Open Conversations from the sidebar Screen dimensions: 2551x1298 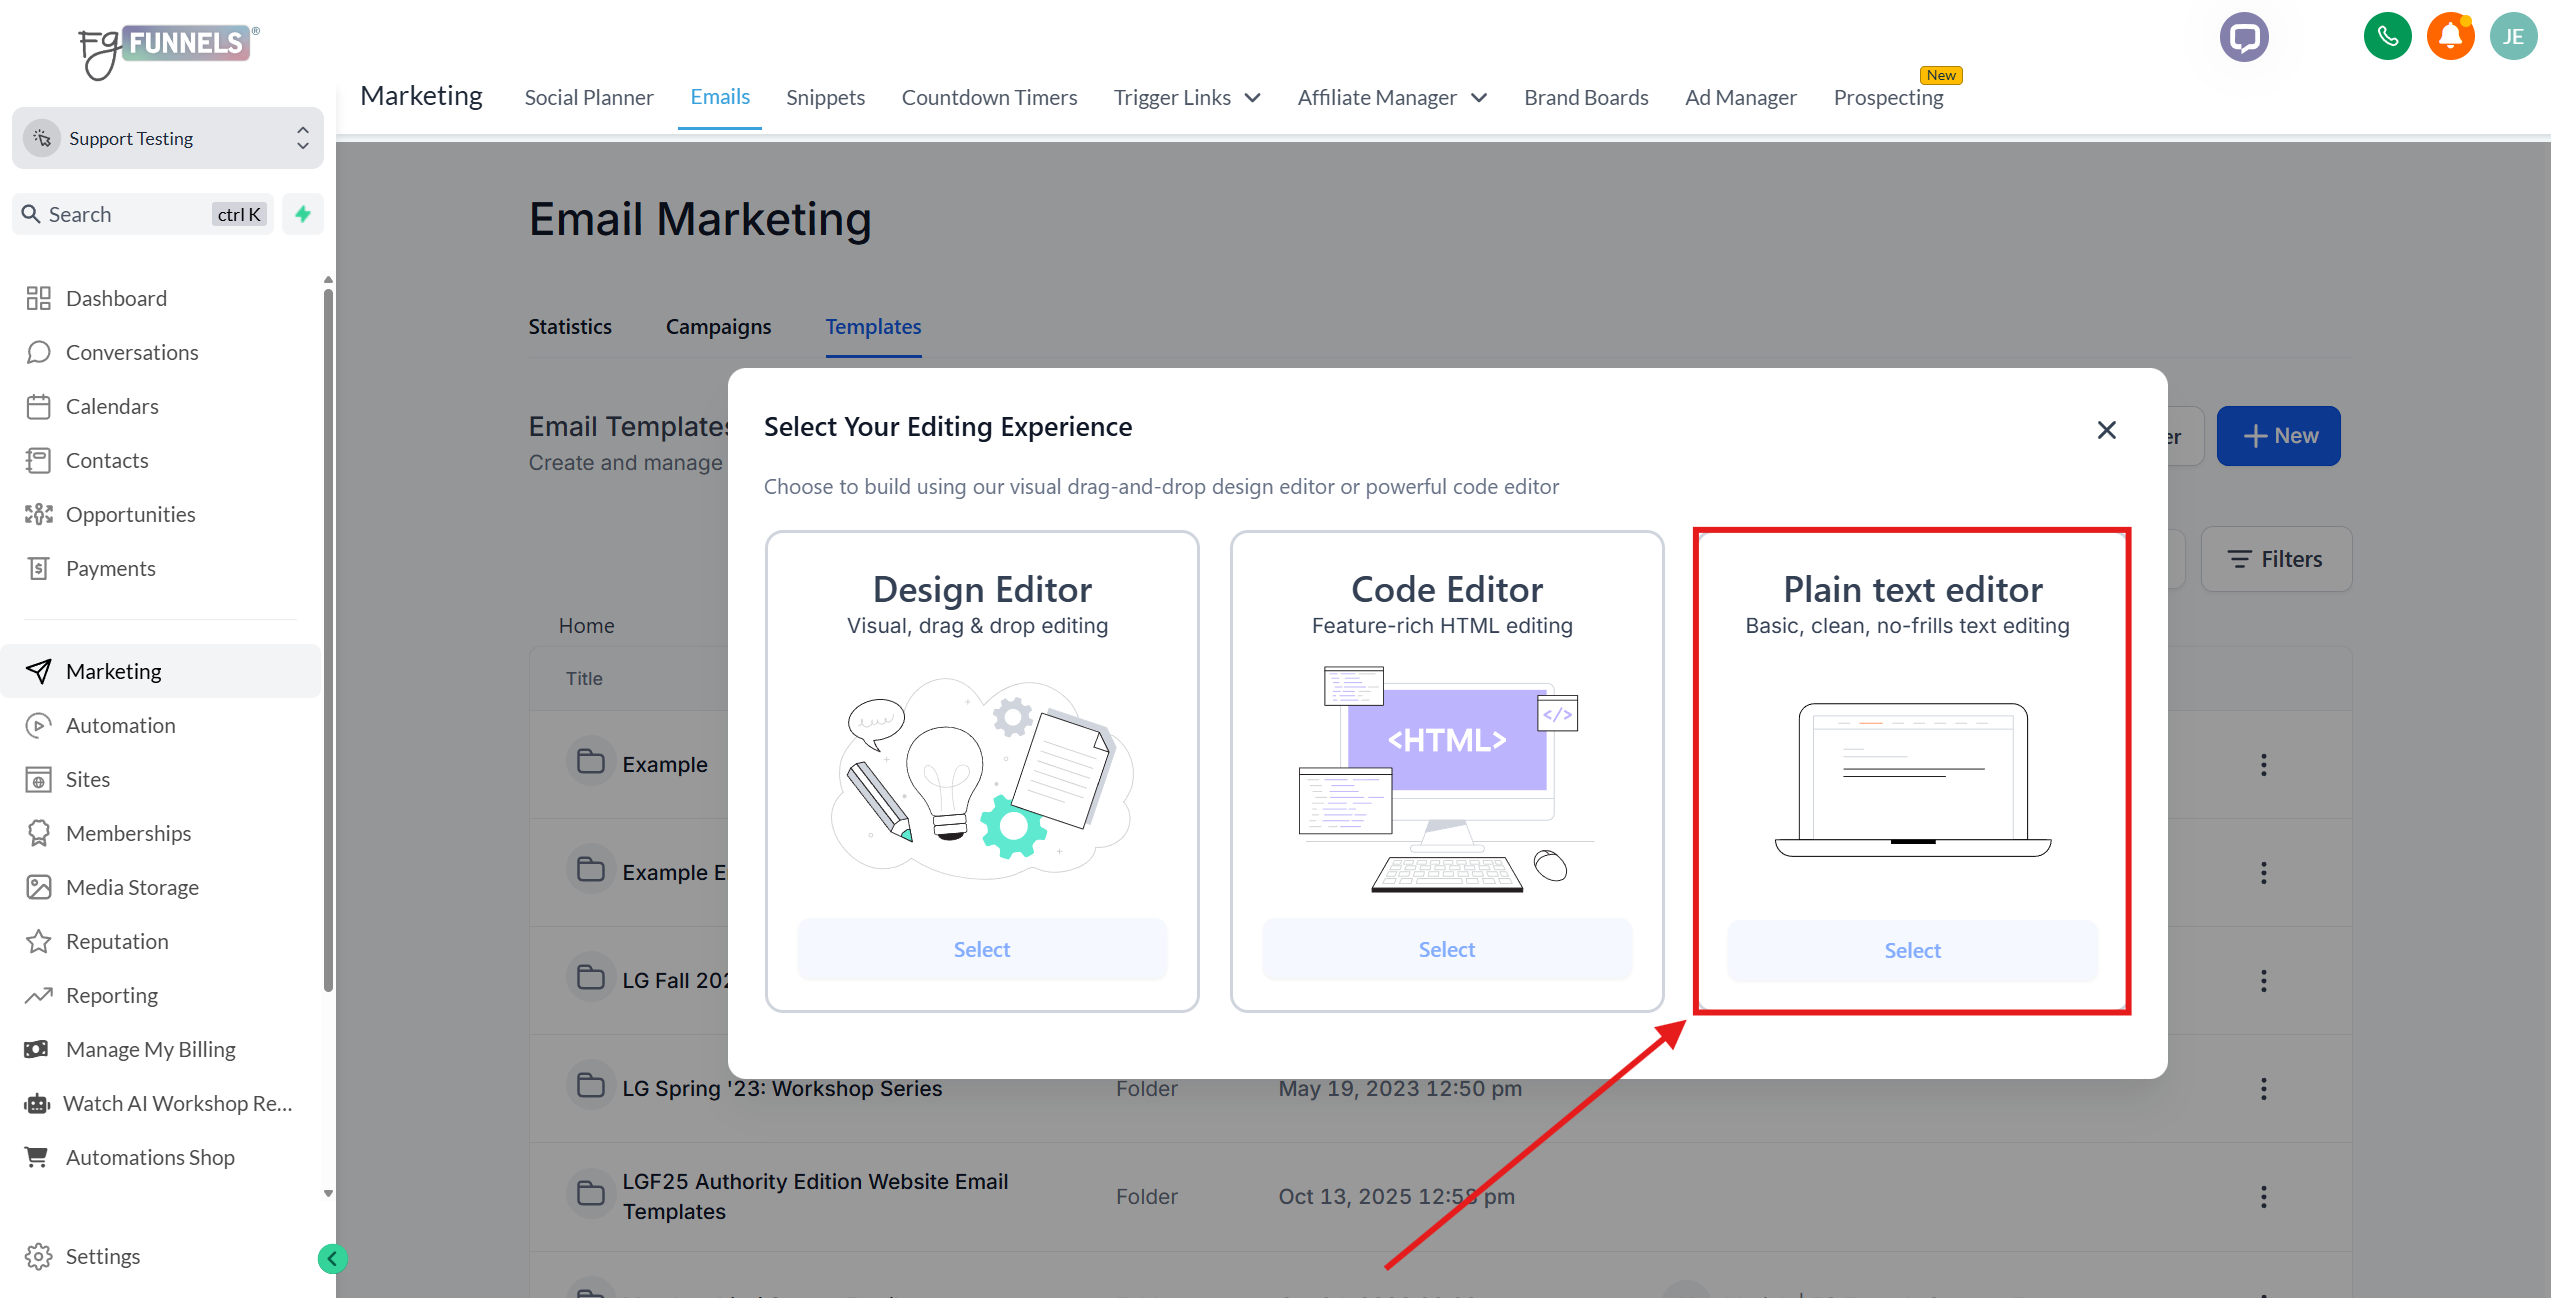(132, 352)
